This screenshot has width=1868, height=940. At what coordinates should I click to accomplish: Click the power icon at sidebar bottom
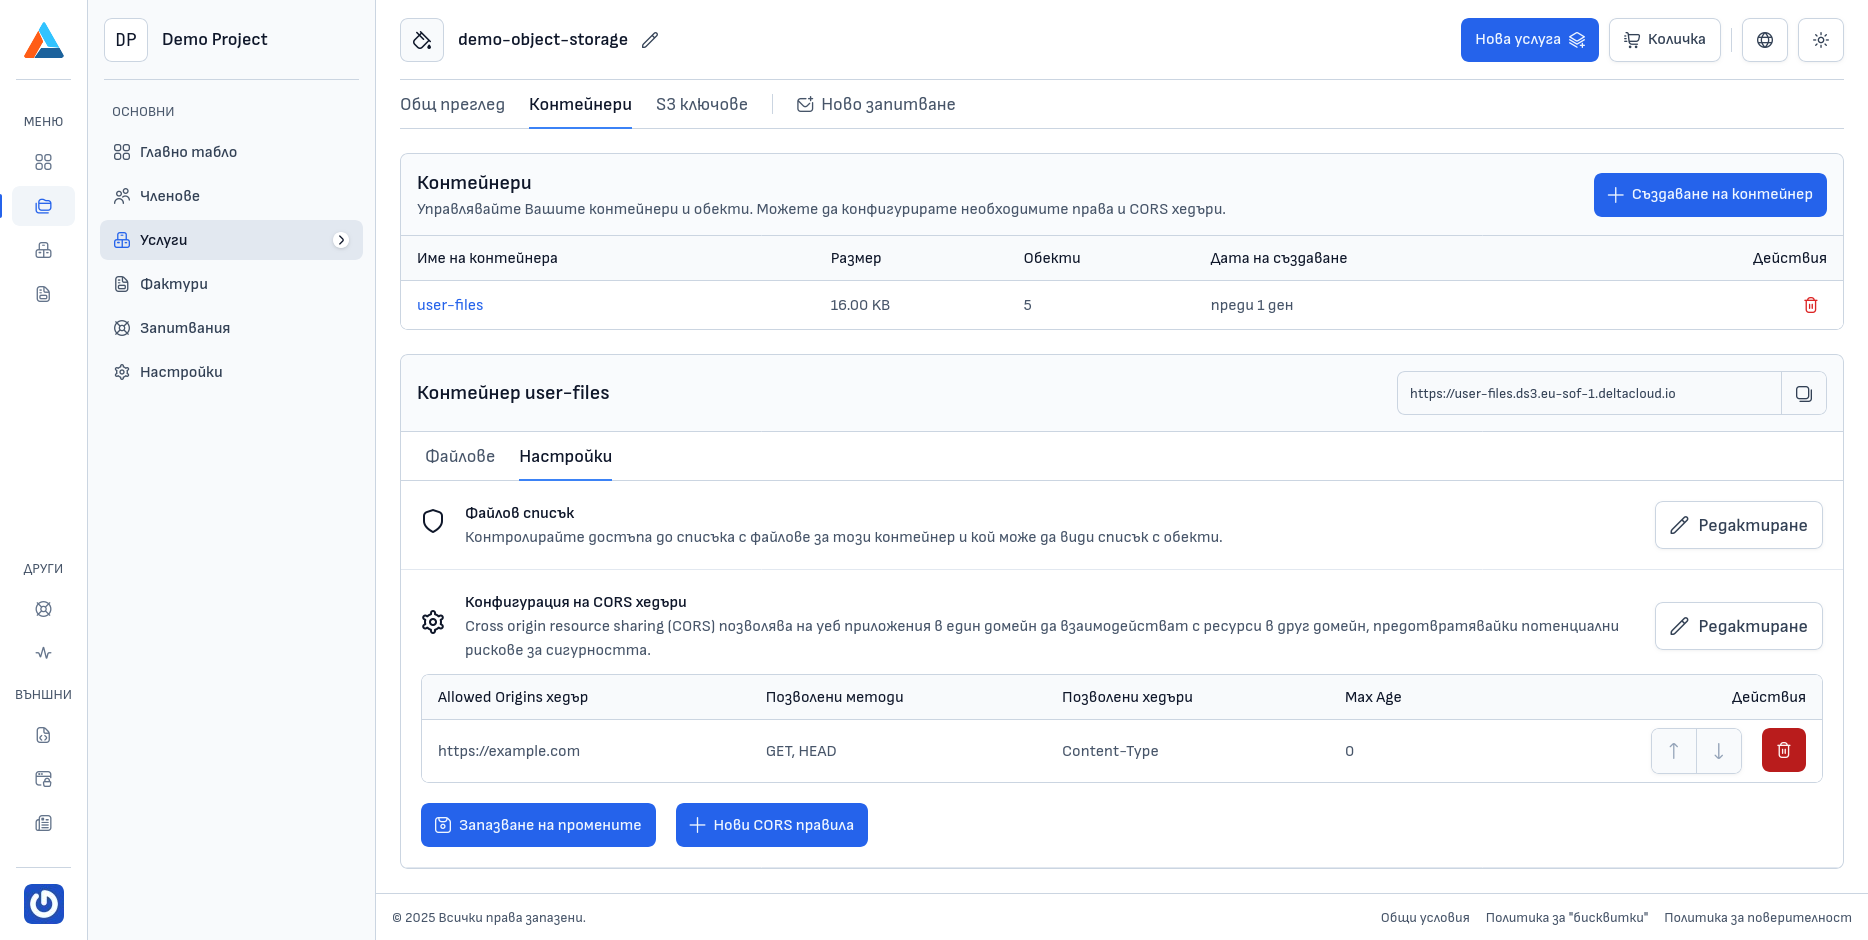tap(43, 903)
